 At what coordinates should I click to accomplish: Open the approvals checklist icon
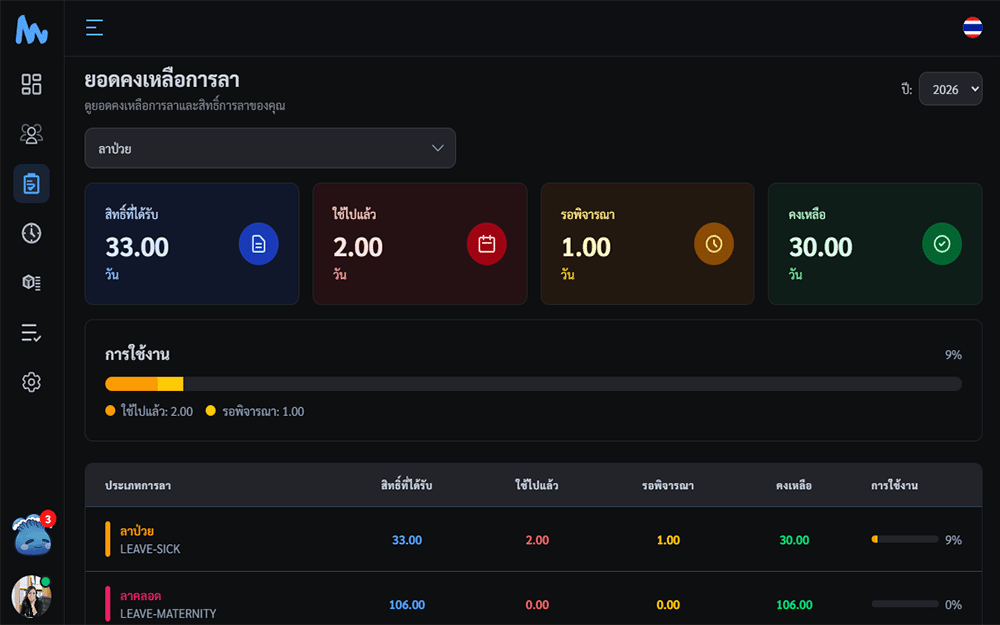click(x=31, y=332)
